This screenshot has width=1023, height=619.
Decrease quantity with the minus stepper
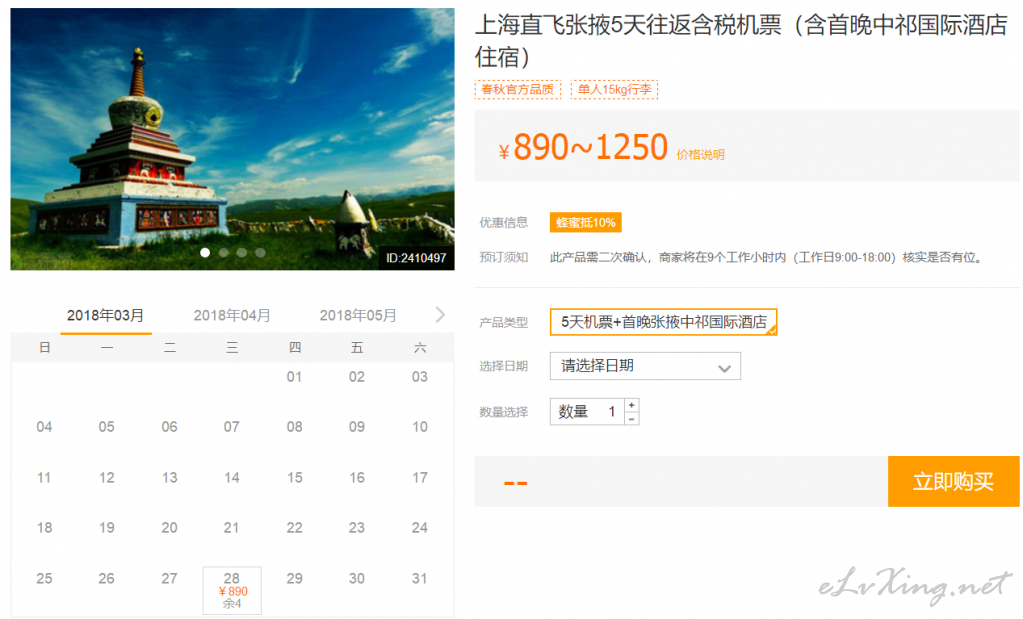click(x=632, y=419)
